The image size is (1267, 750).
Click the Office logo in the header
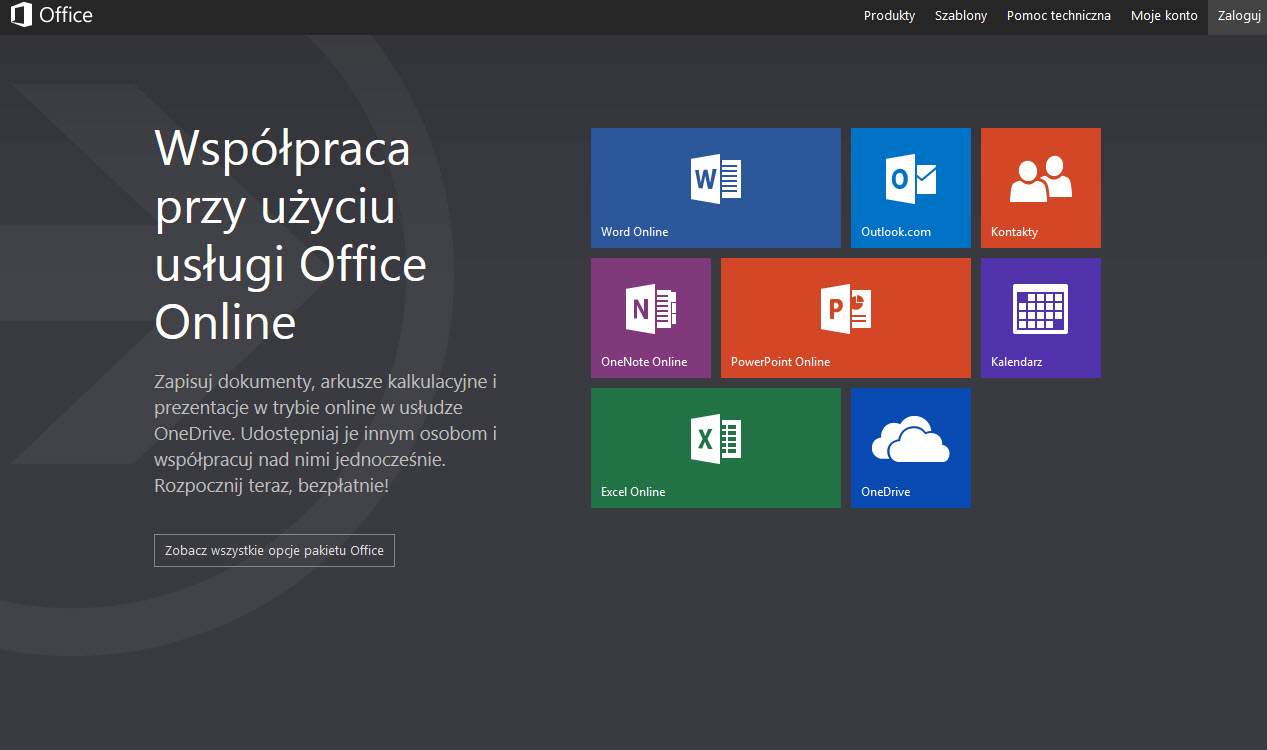(52, 16)
